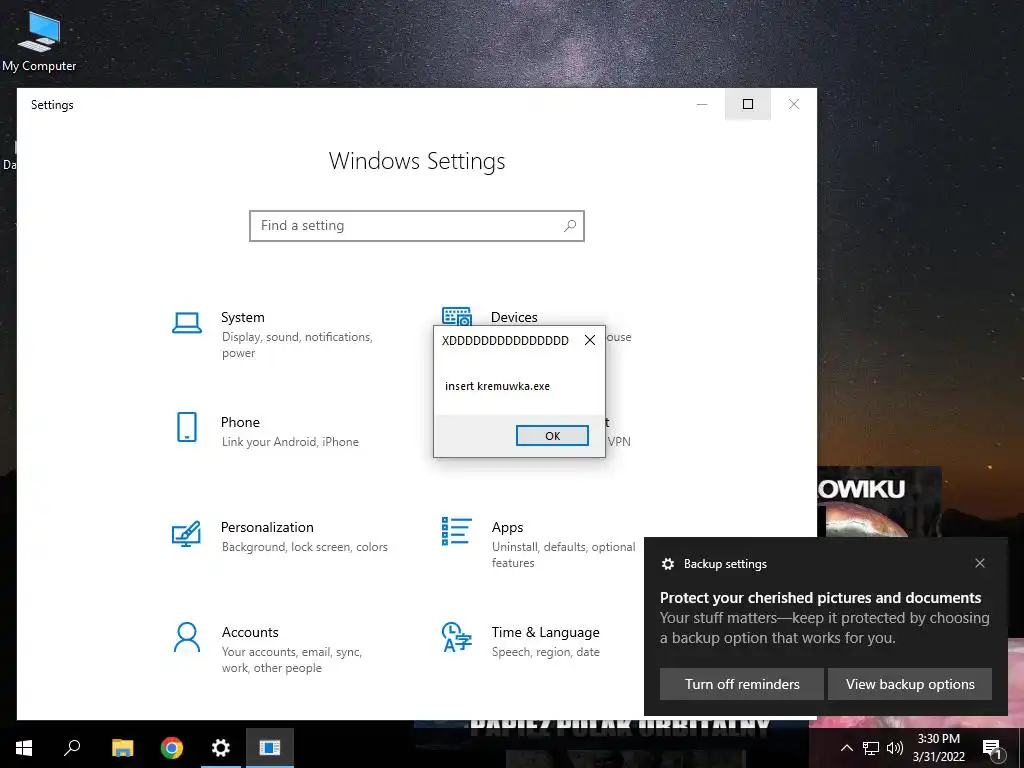
Task: Click the 'Windows Settings' heading
Action: [417, 161]
